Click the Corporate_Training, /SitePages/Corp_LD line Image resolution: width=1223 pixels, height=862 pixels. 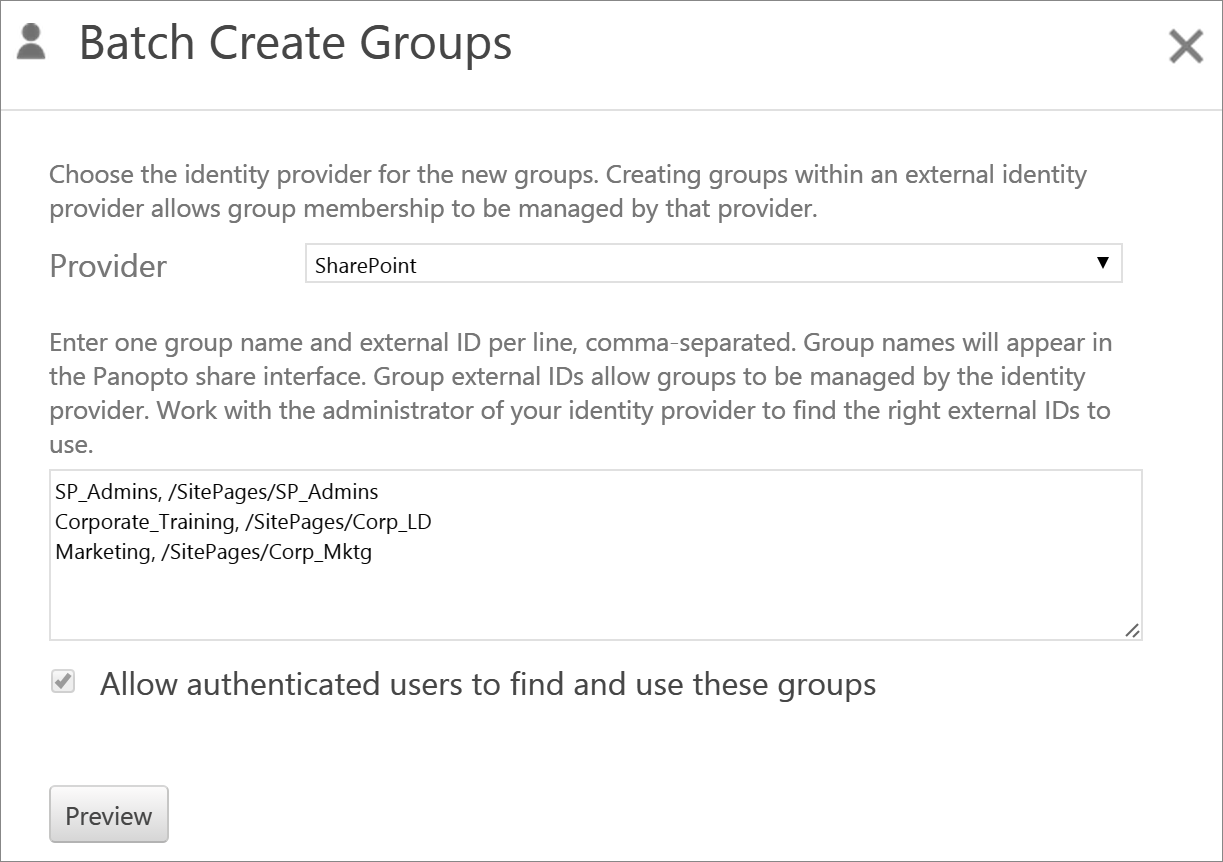click(x=243, y=522)
